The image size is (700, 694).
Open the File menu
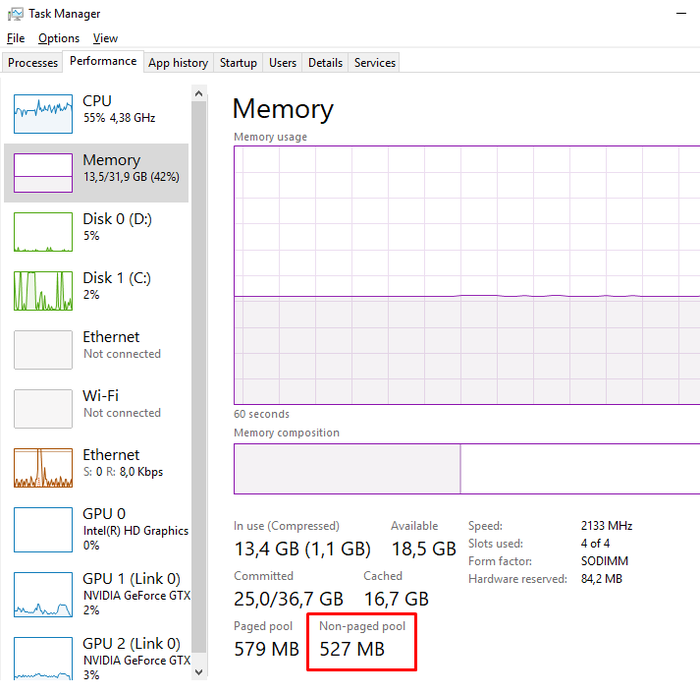pyautogui.click(x=15, y=38)
